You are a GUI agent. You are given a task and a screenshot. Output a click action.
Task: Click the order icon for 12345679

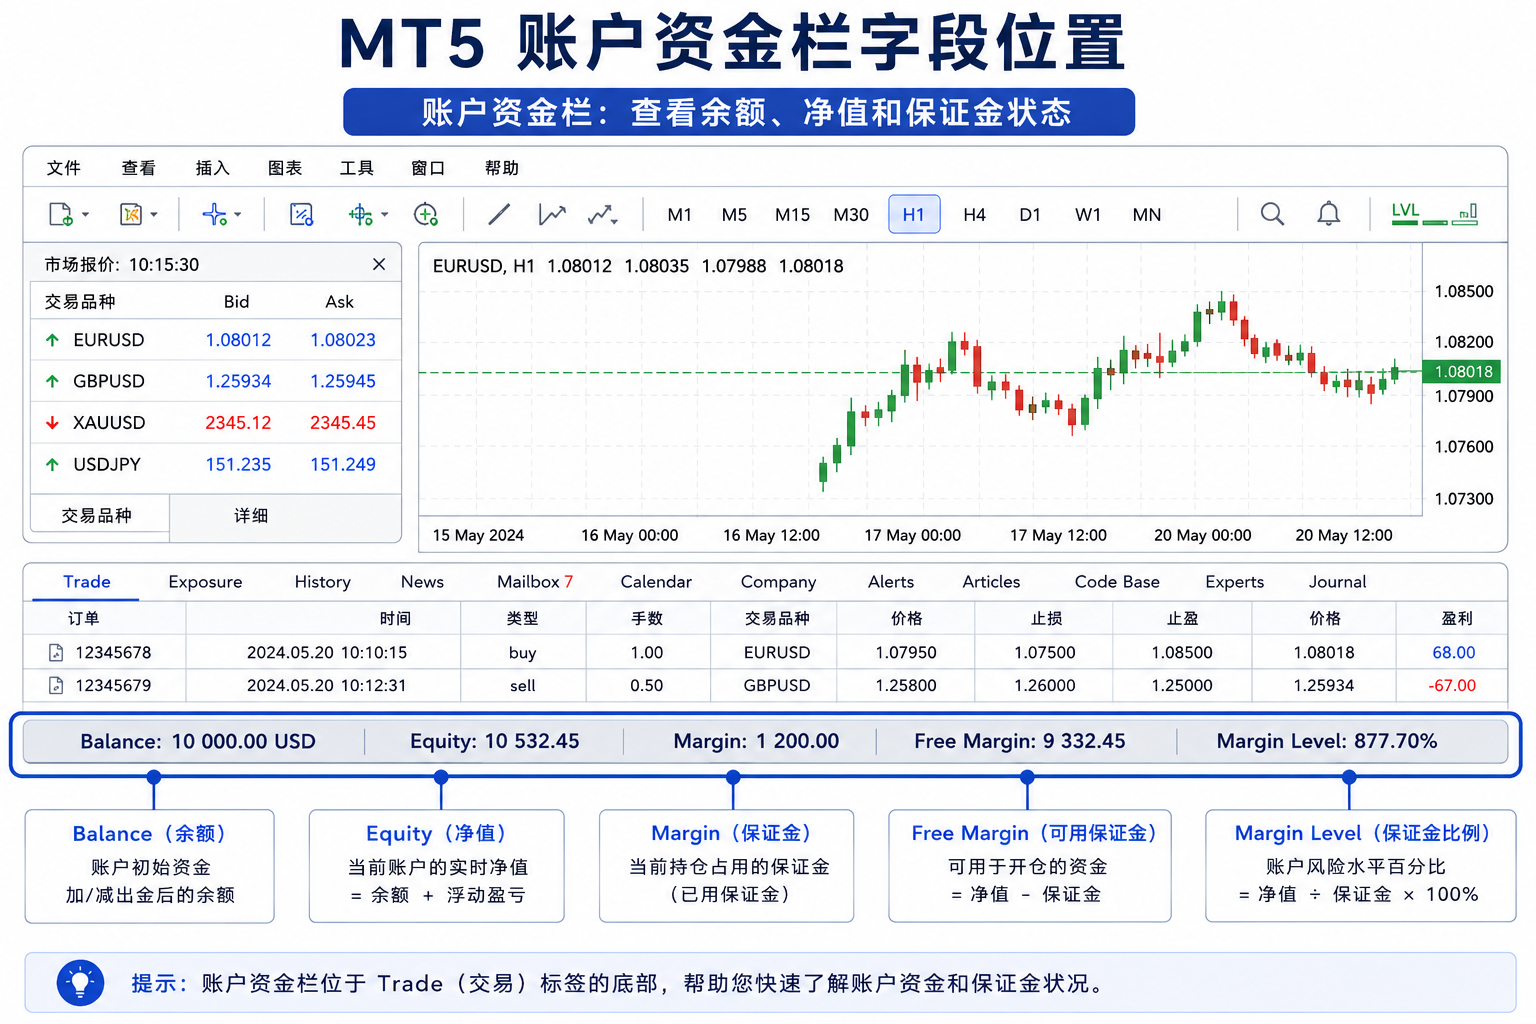[x=56, y=686]
